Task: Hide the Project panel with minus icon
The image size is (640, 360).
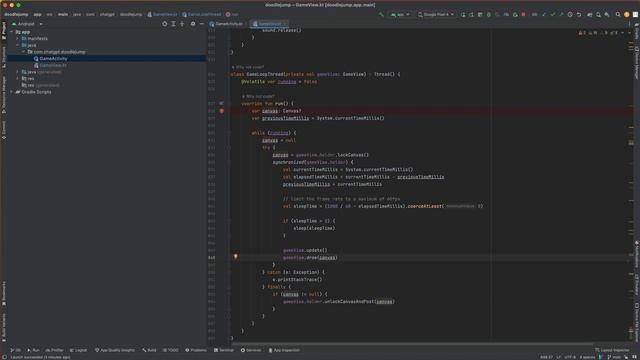Action: 202,24
